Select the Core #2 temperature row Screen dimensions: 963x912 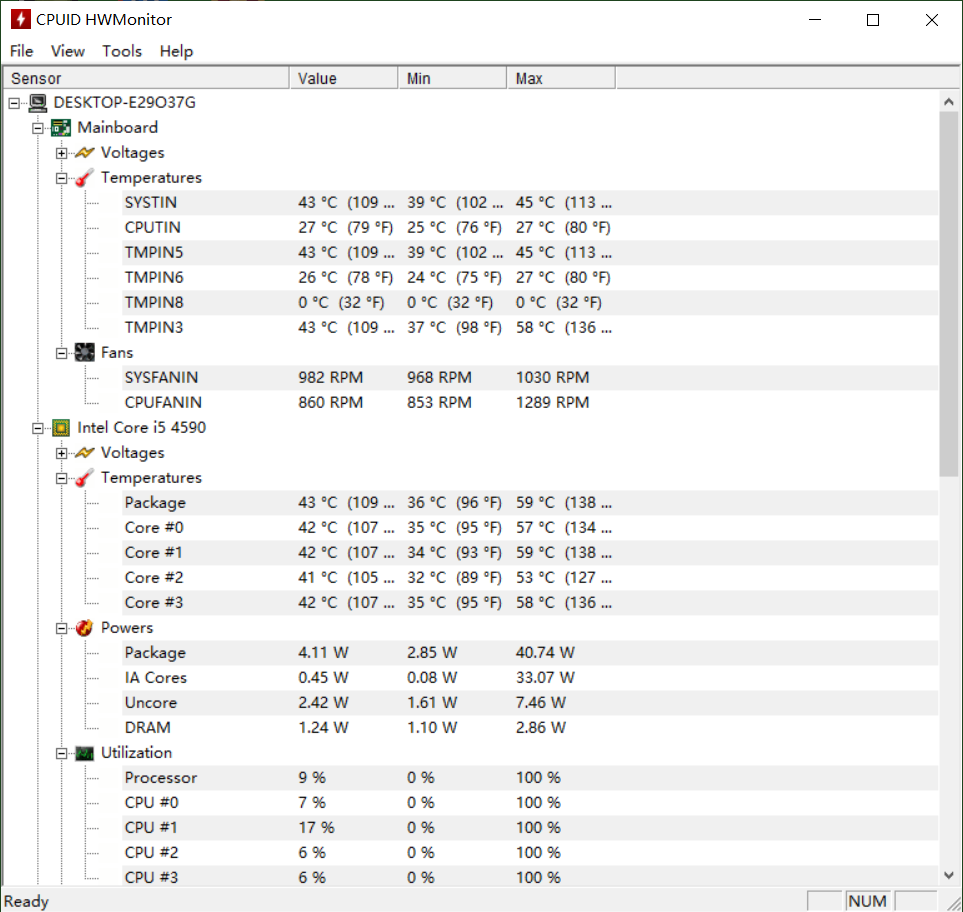point(530,578)
